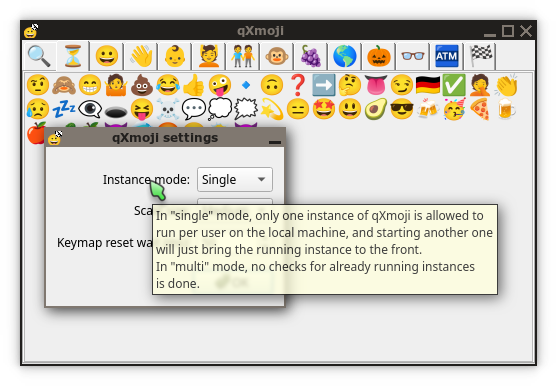557x386 pixels.
Task: Open the ATM symbols category tab
Action: coord(447,56)
